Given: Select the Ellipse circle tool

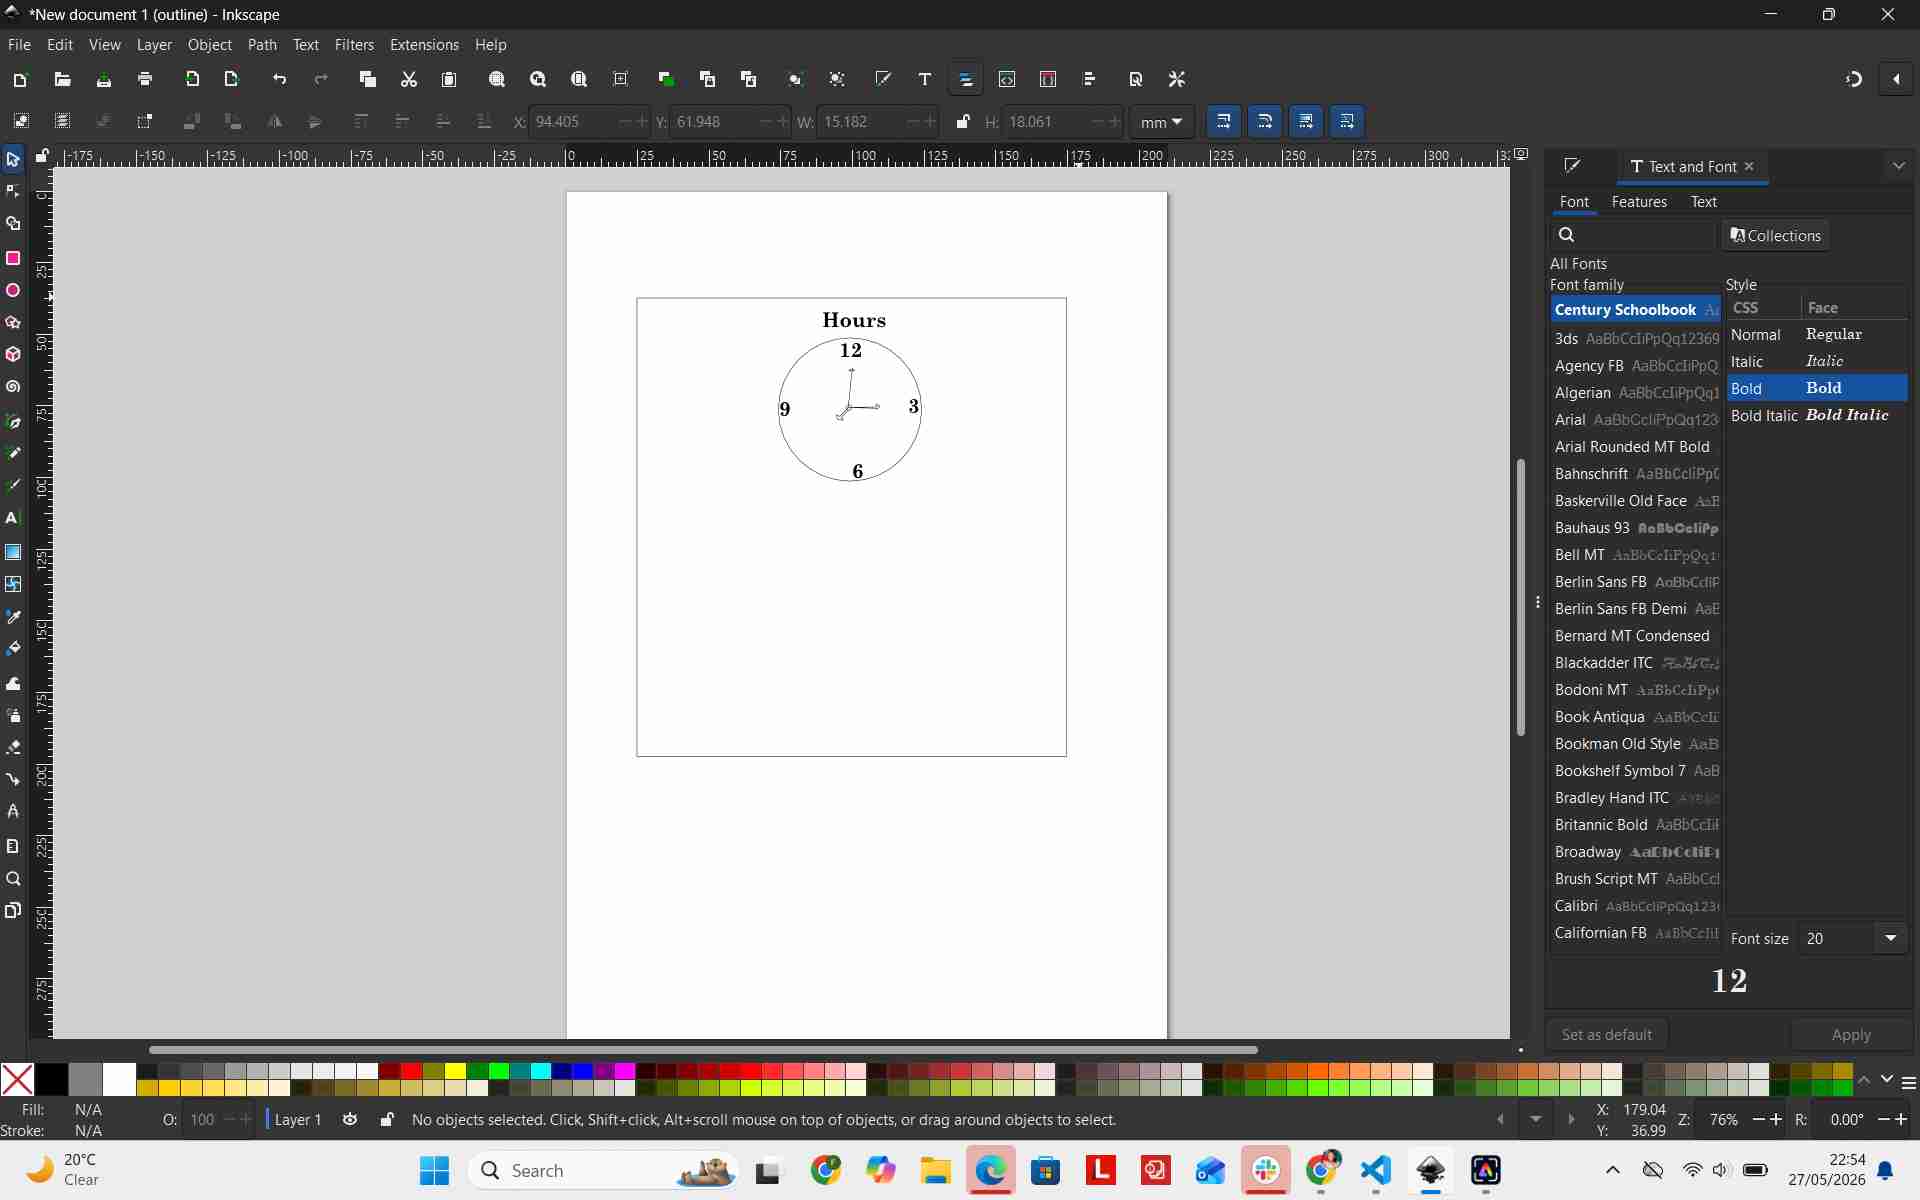Looking at the screenshot, I should (x=13, y=291).
